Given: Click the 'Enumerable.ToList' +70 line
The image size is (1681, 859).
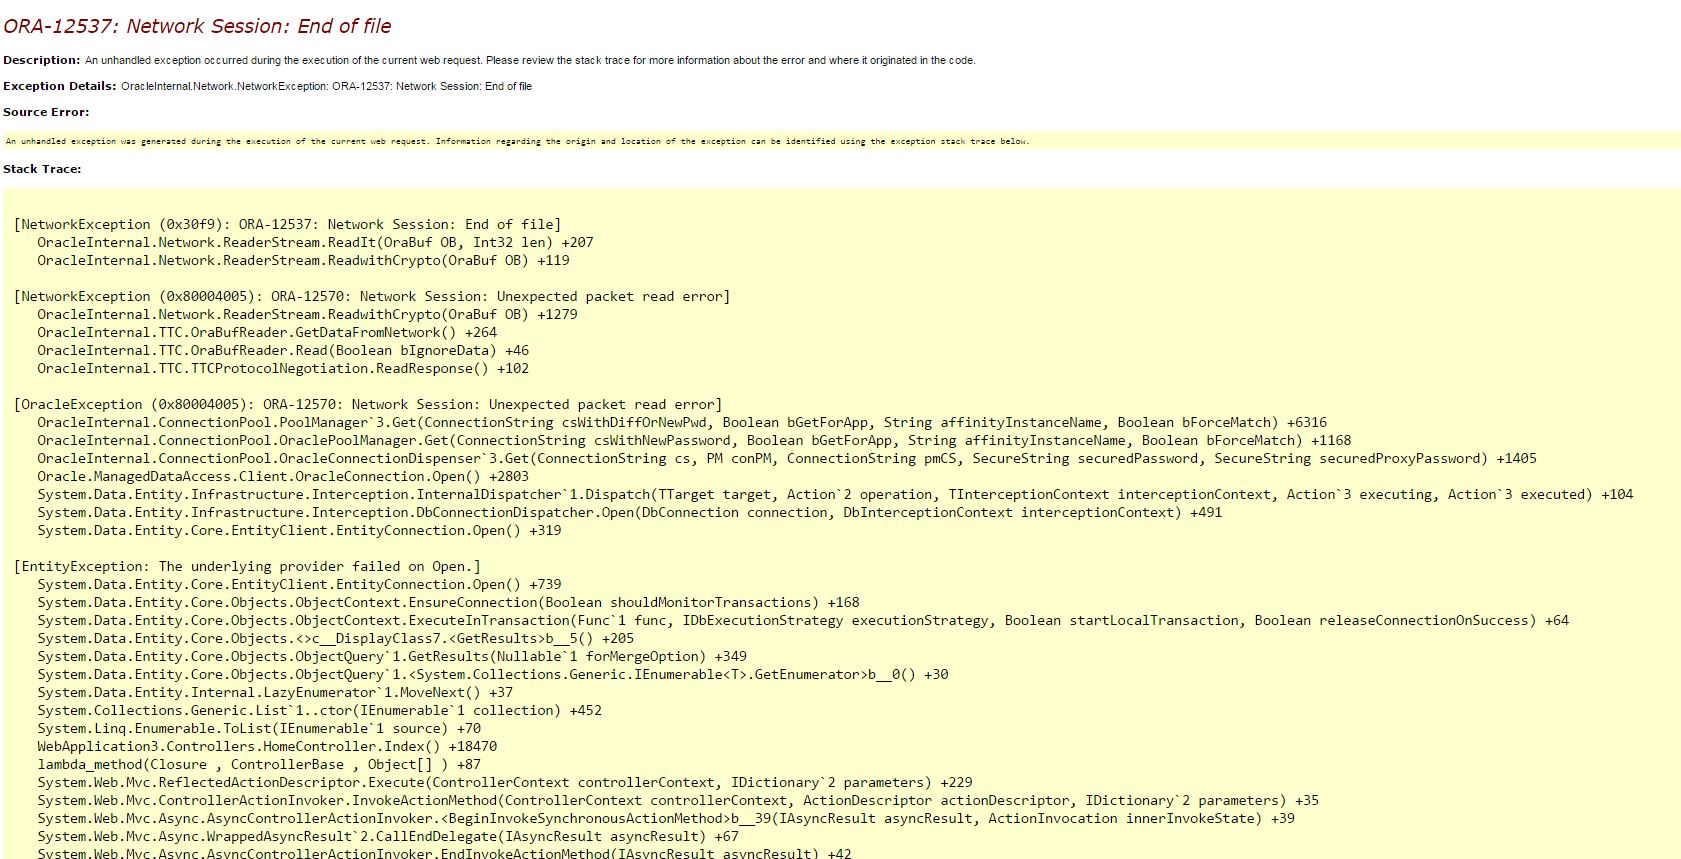Looking at the screenshot, I should [259, 729].
